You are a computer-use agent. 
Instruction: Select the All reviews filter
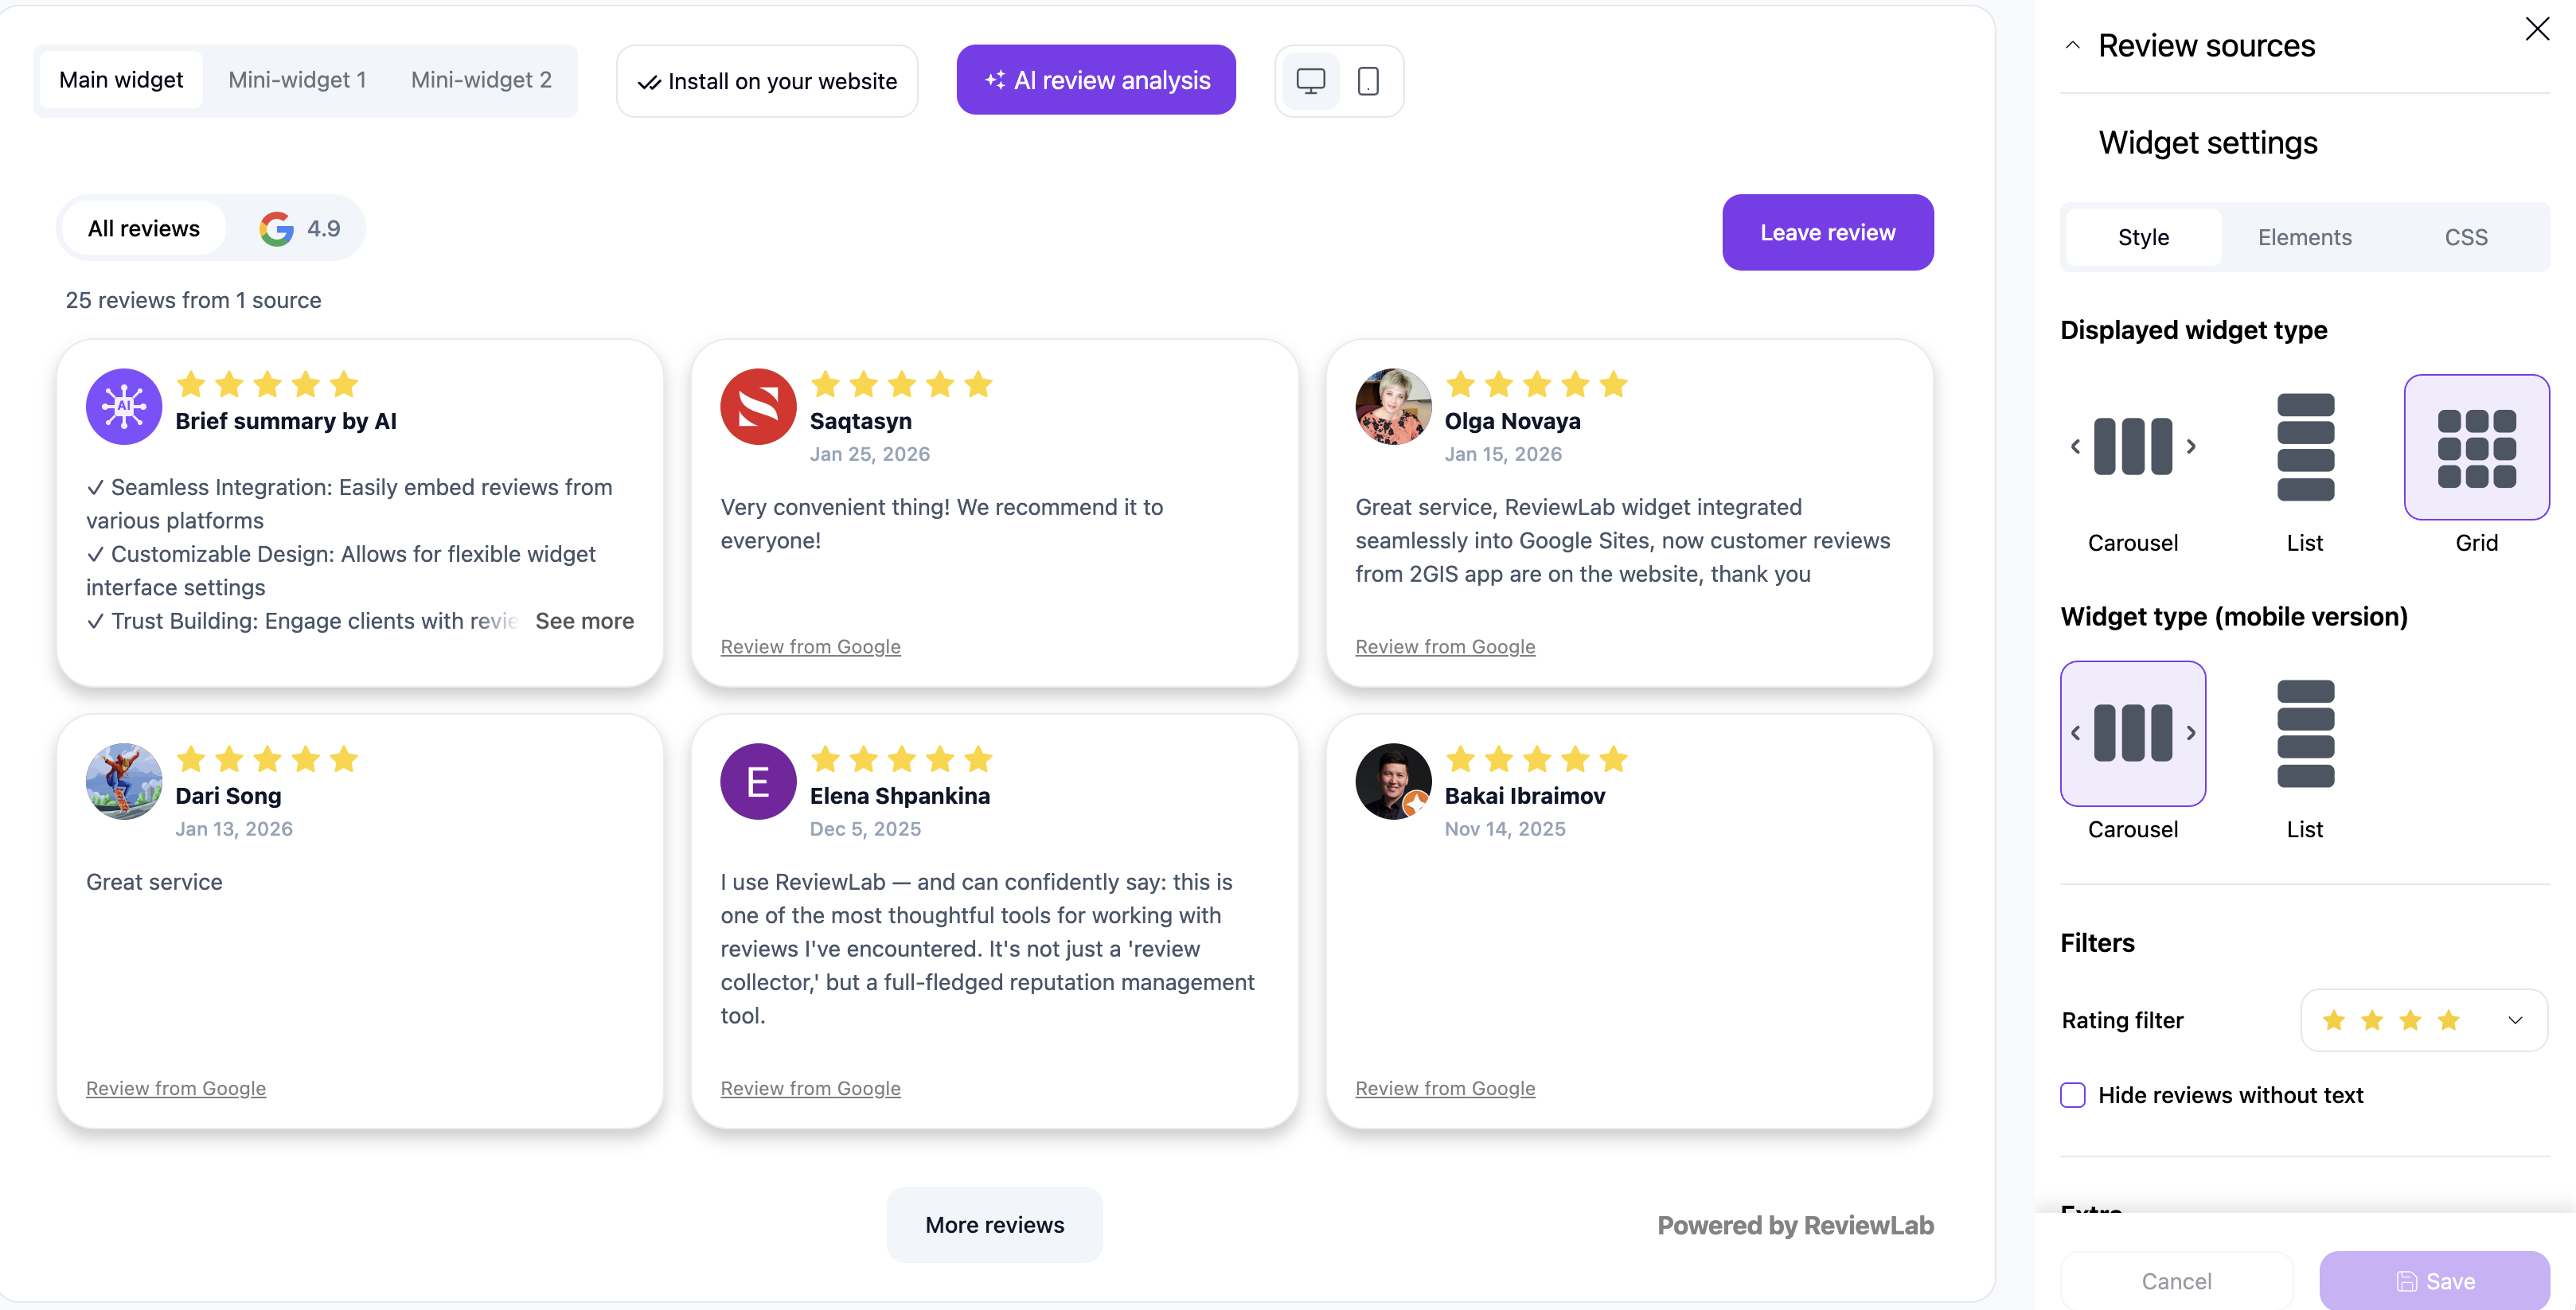(x=143, y=228)
